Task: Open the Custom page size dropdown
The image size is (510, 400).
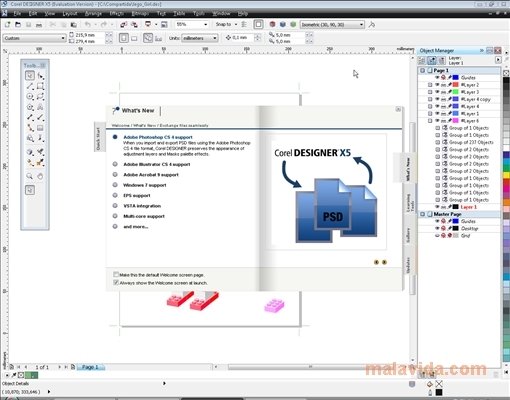Action: point(63,38)
